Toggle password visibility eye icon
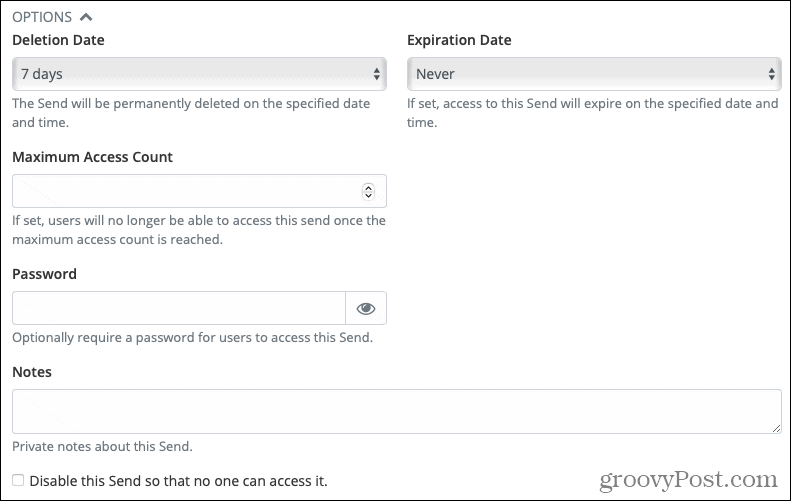 (366, 308)
